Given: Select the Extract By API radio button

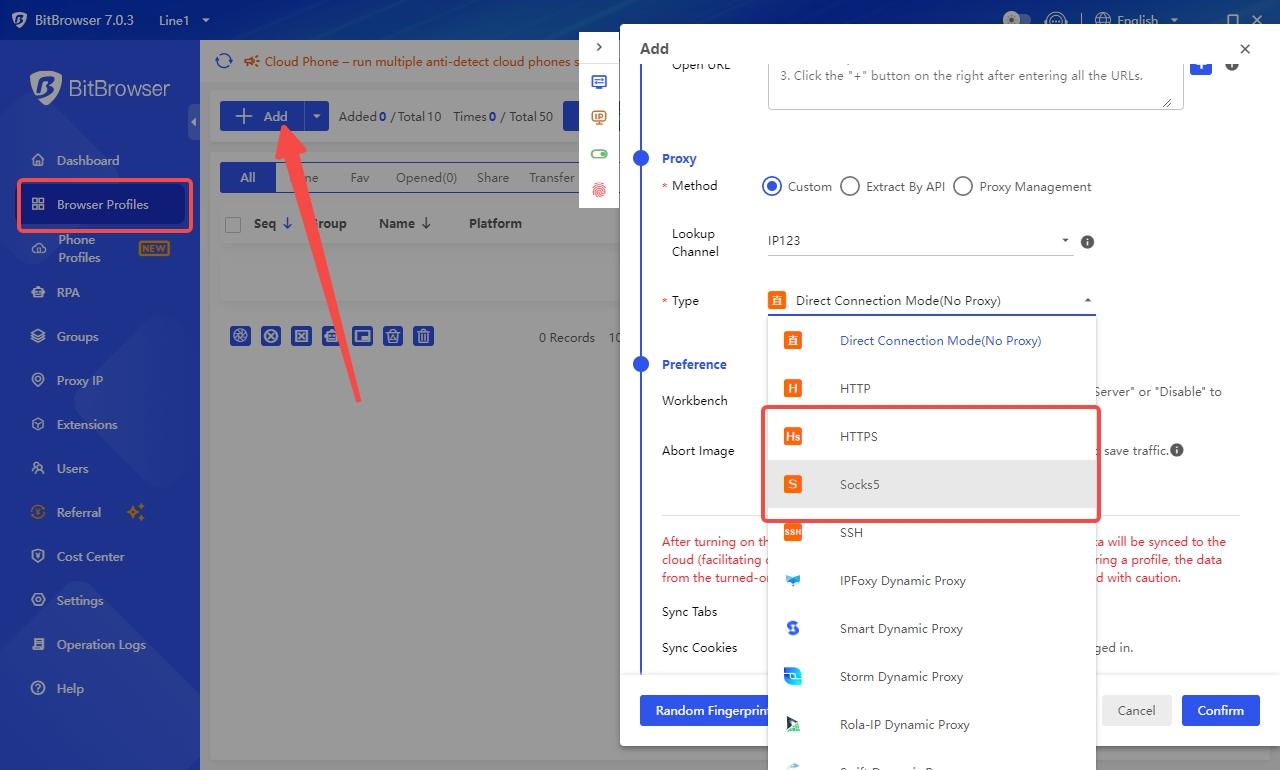Looking at the screenshot, I should [850, 186].
